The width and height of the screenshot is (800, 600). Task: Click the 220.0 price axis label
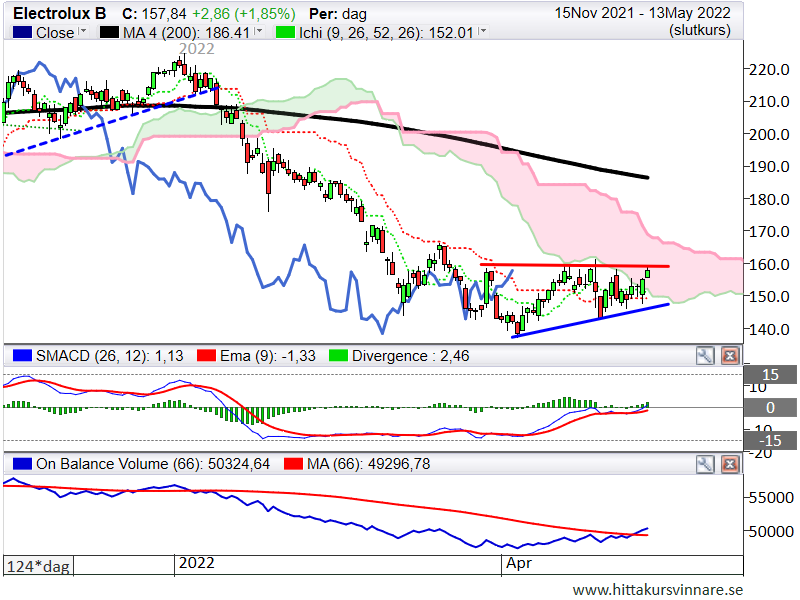coord(769,69)
